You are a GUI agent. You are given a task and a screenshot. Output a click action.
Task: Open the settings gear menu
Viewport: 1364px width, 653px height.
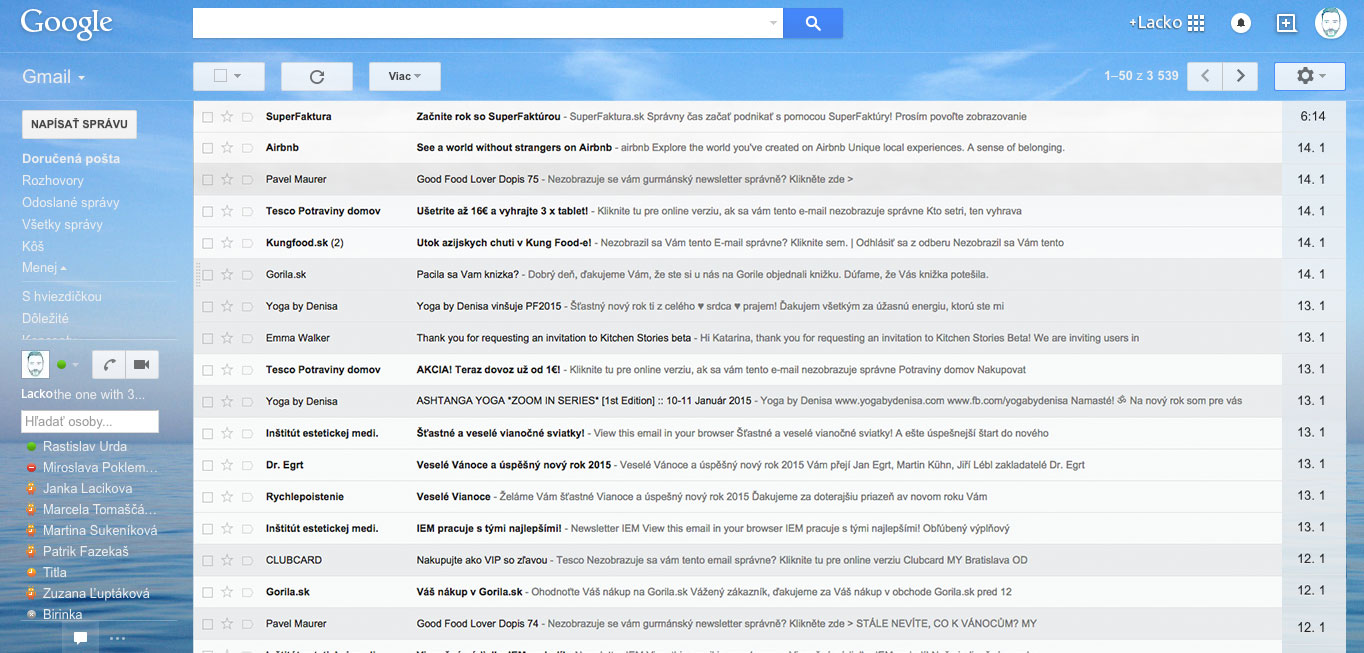pos(1310,76)
